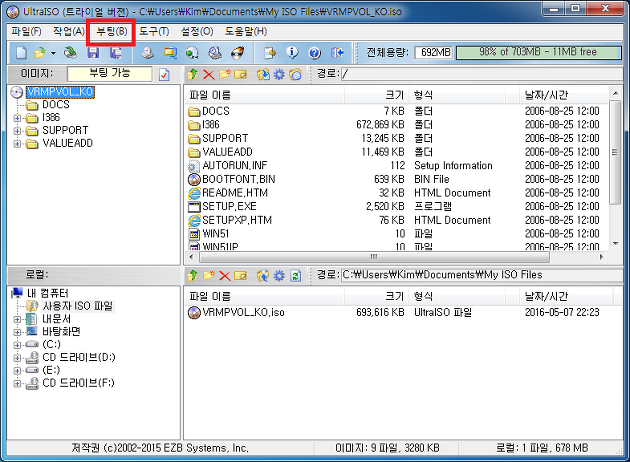630x462 pixels.
Task: Click the Up folder icon in local pane
Action: pos(192,276)
